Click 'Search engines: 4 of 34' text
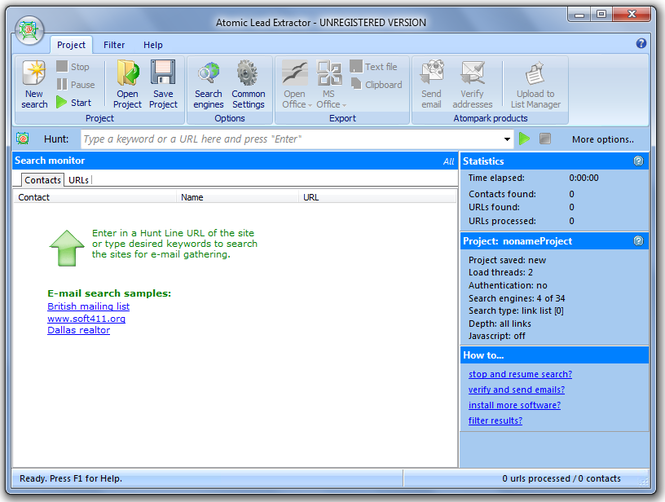 click(x=516, y=298)
